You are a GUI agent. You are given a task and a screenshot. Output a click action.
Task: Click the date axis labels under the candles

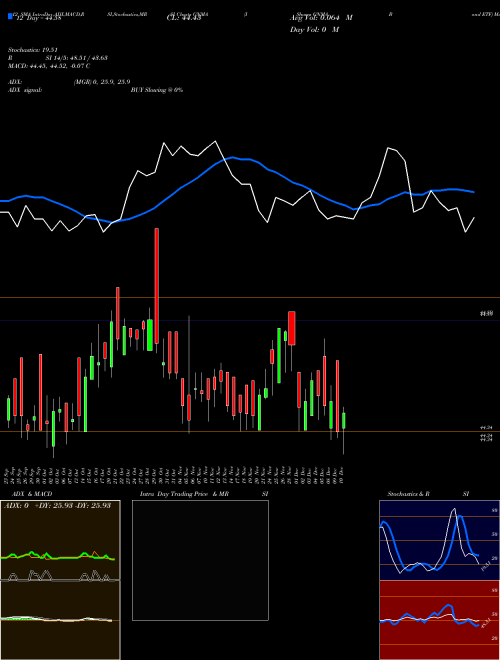click(x=175, y=475)
